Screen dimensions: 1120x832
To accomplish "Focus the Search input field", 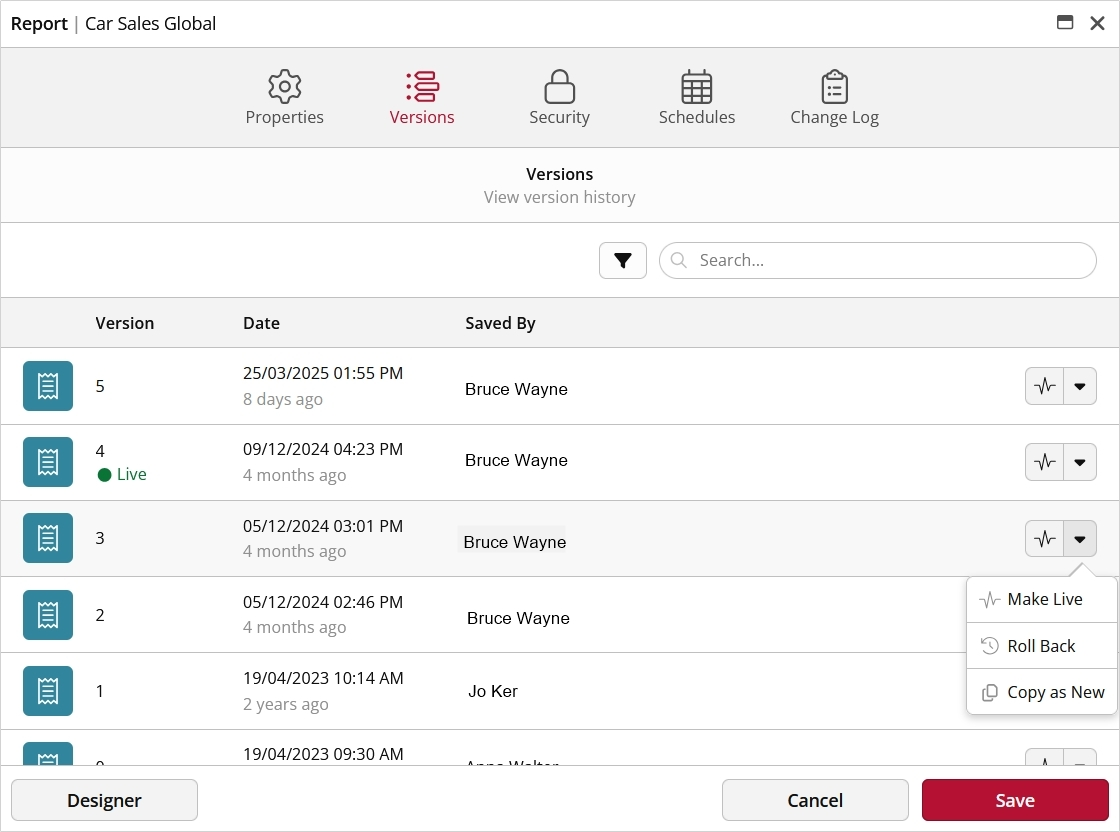I will 877,261.
